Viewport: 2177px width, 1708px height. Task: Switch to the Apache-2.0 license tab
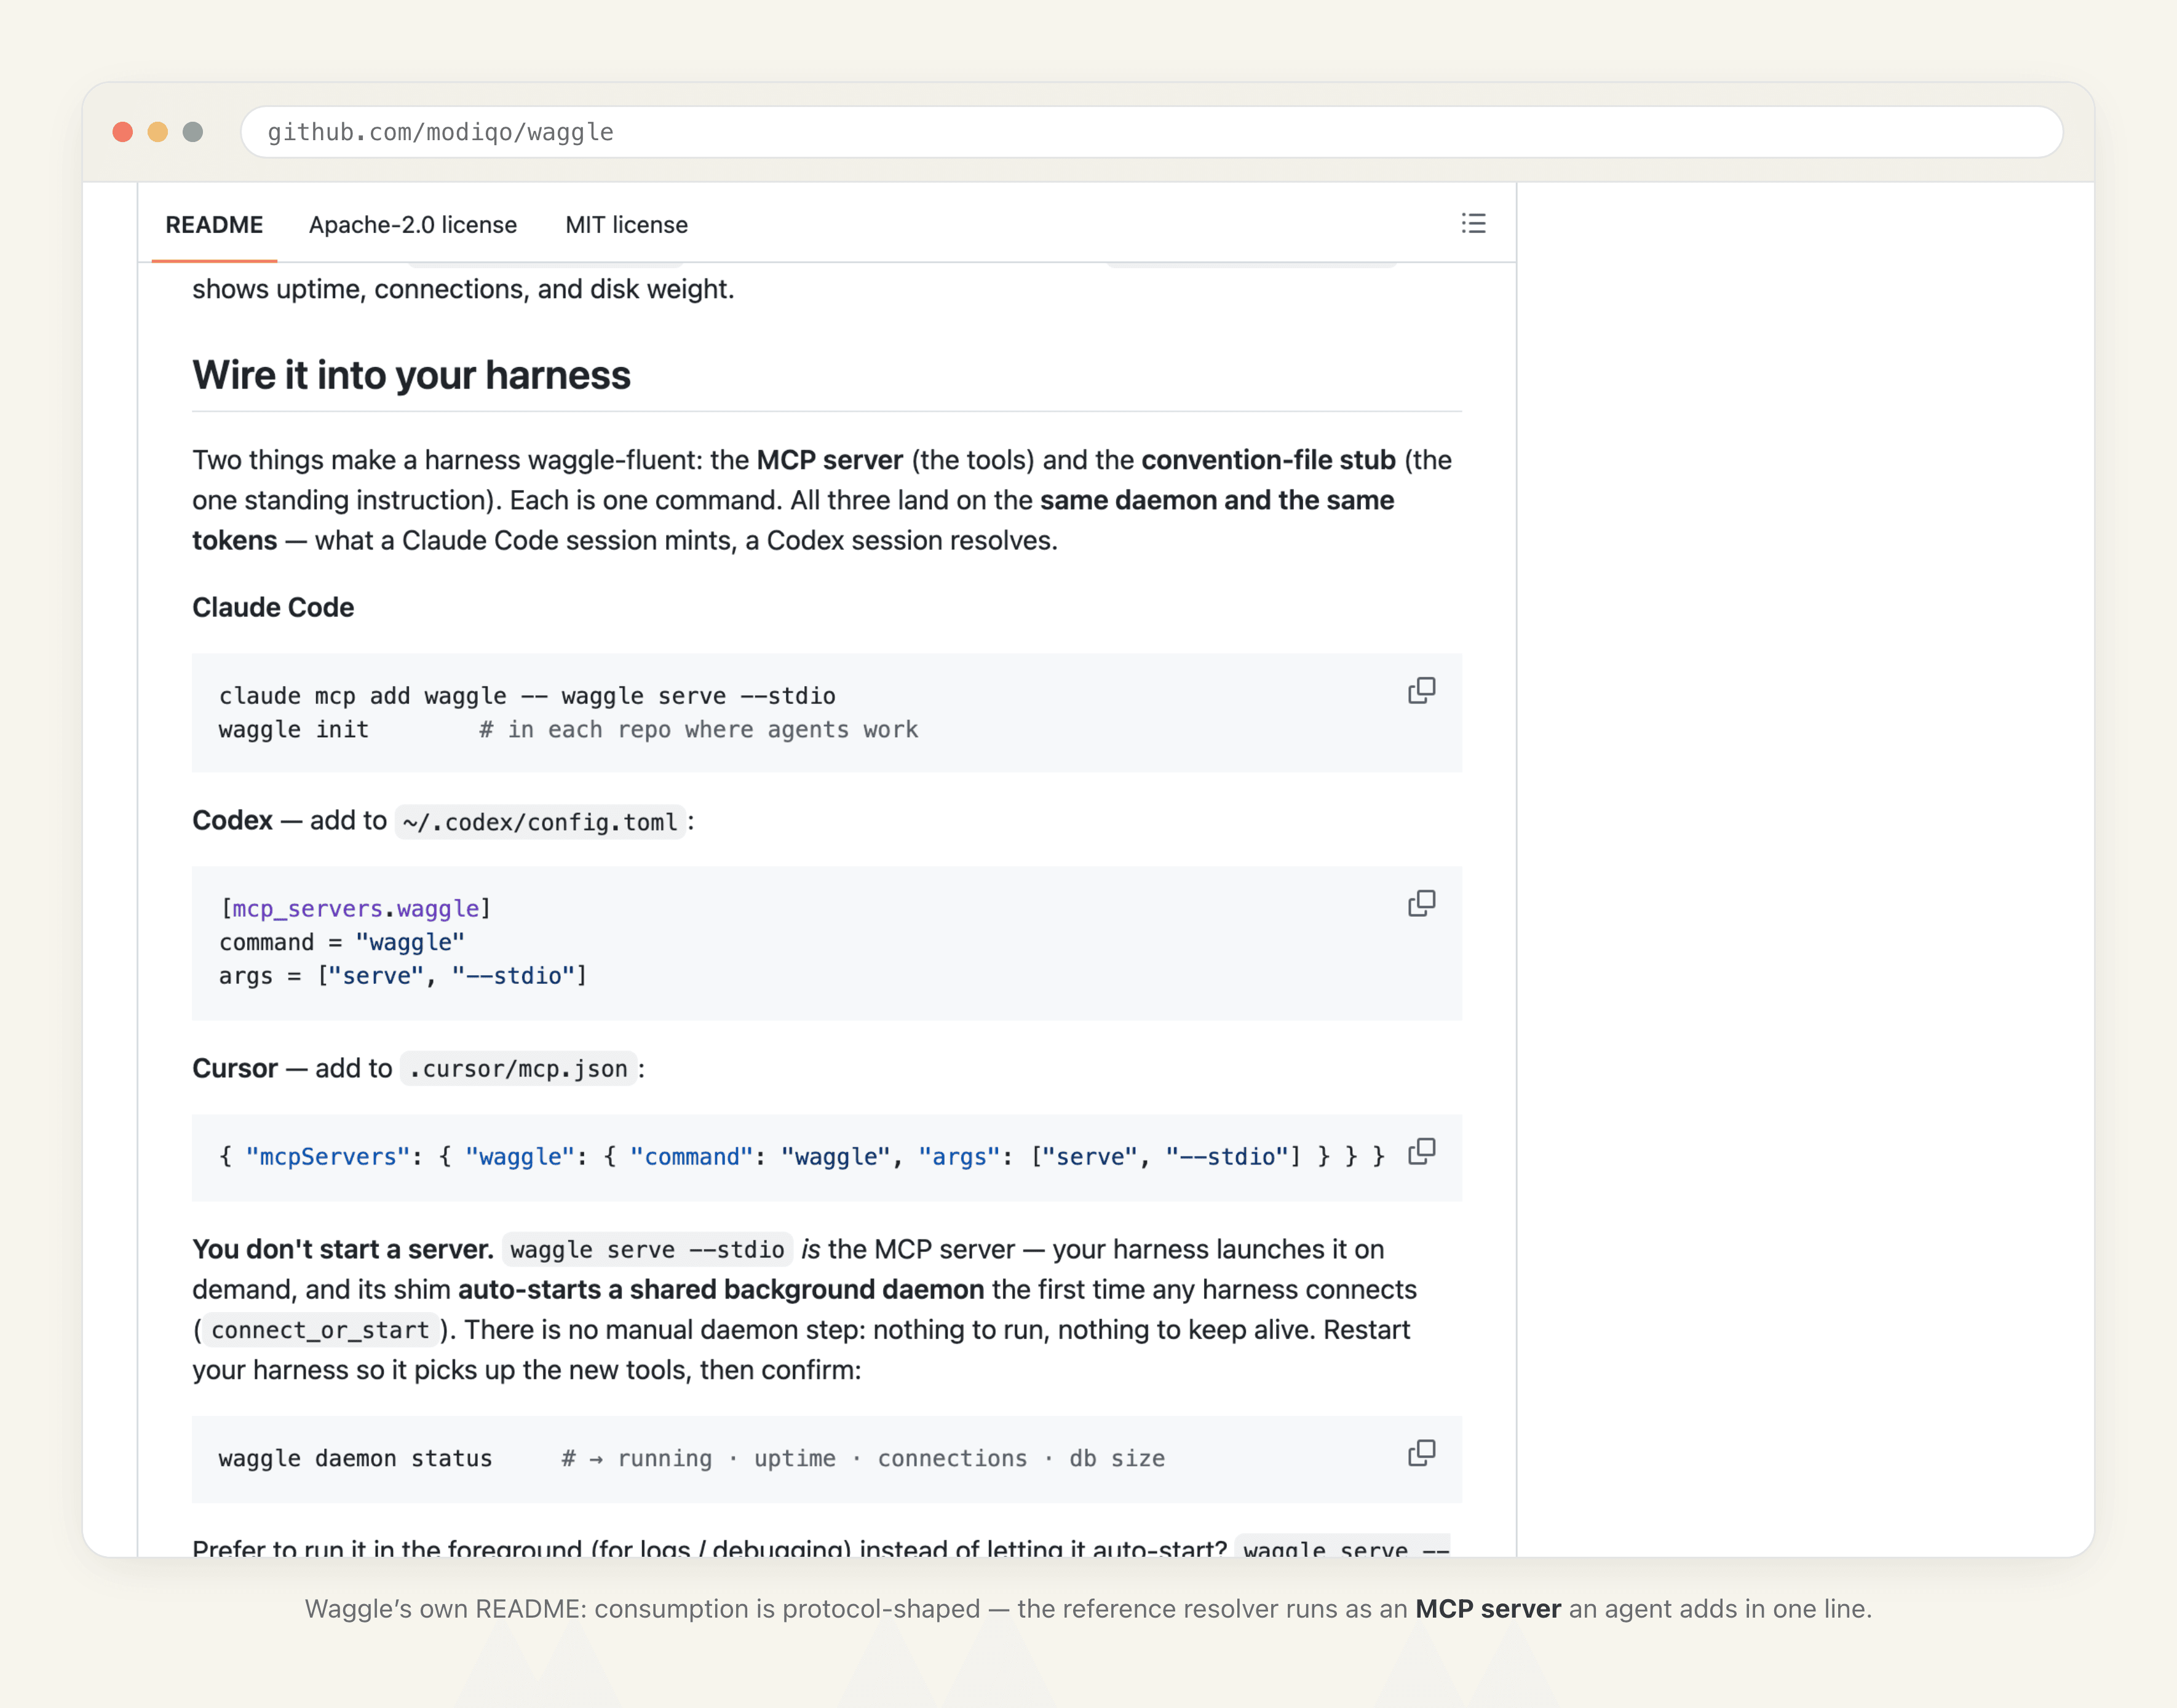click(413, 225)
